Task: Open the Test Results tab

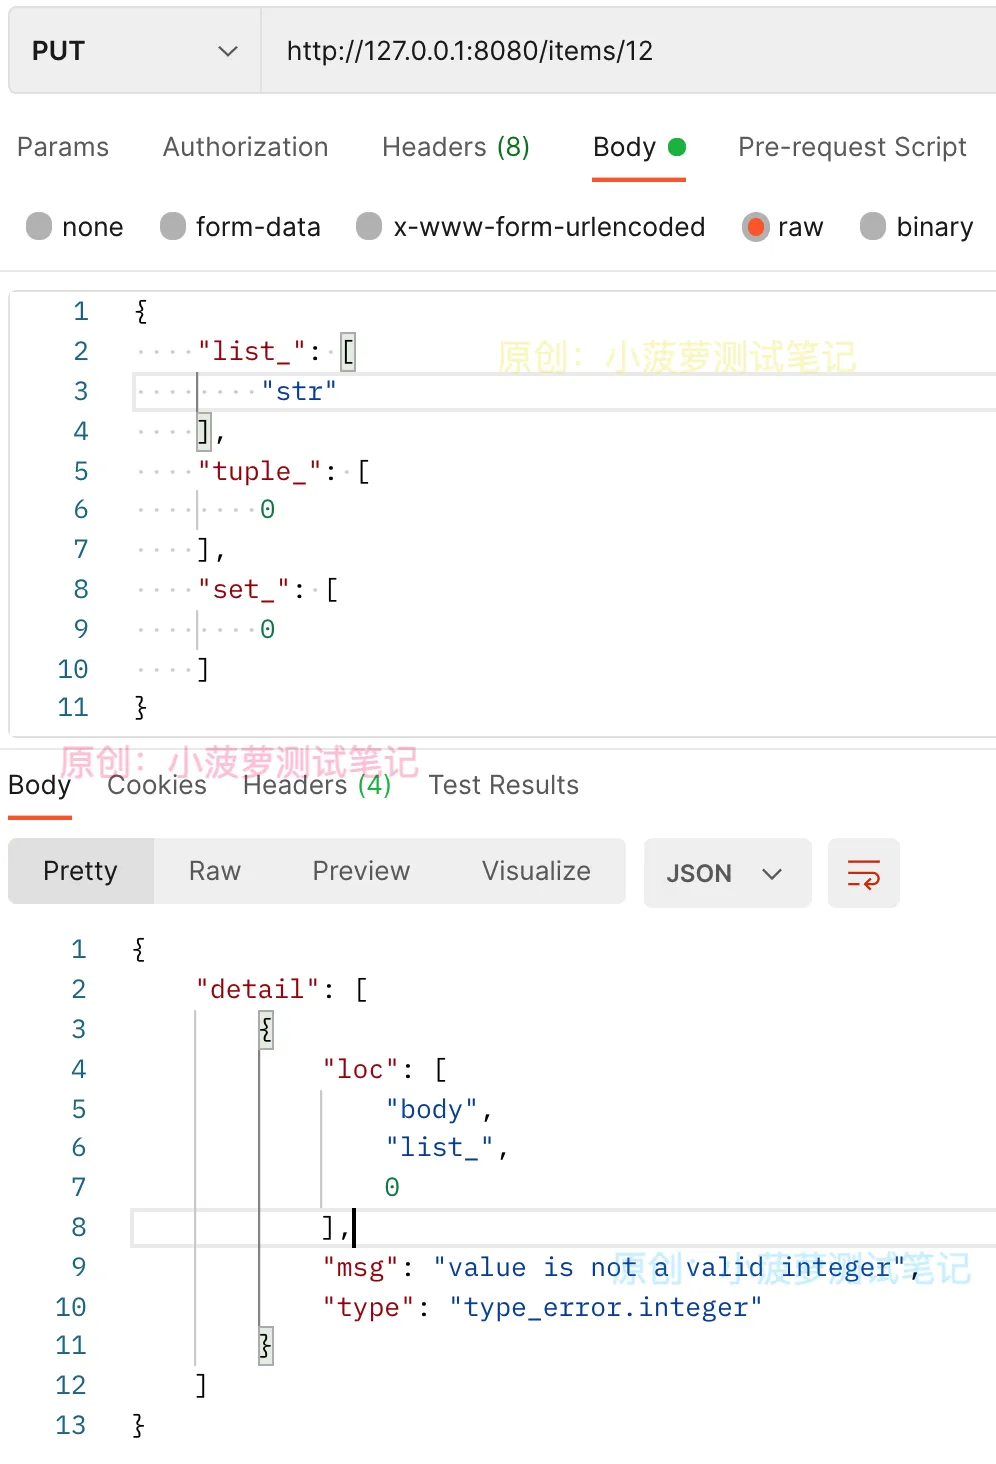Action: tap(504, 785)
